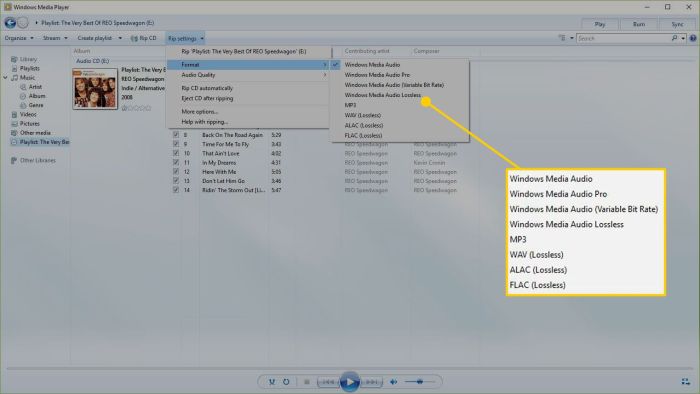Open the Create playlist dropdown arrow
Viewport: 700px width, 394px height.
[x=120, y=38]
